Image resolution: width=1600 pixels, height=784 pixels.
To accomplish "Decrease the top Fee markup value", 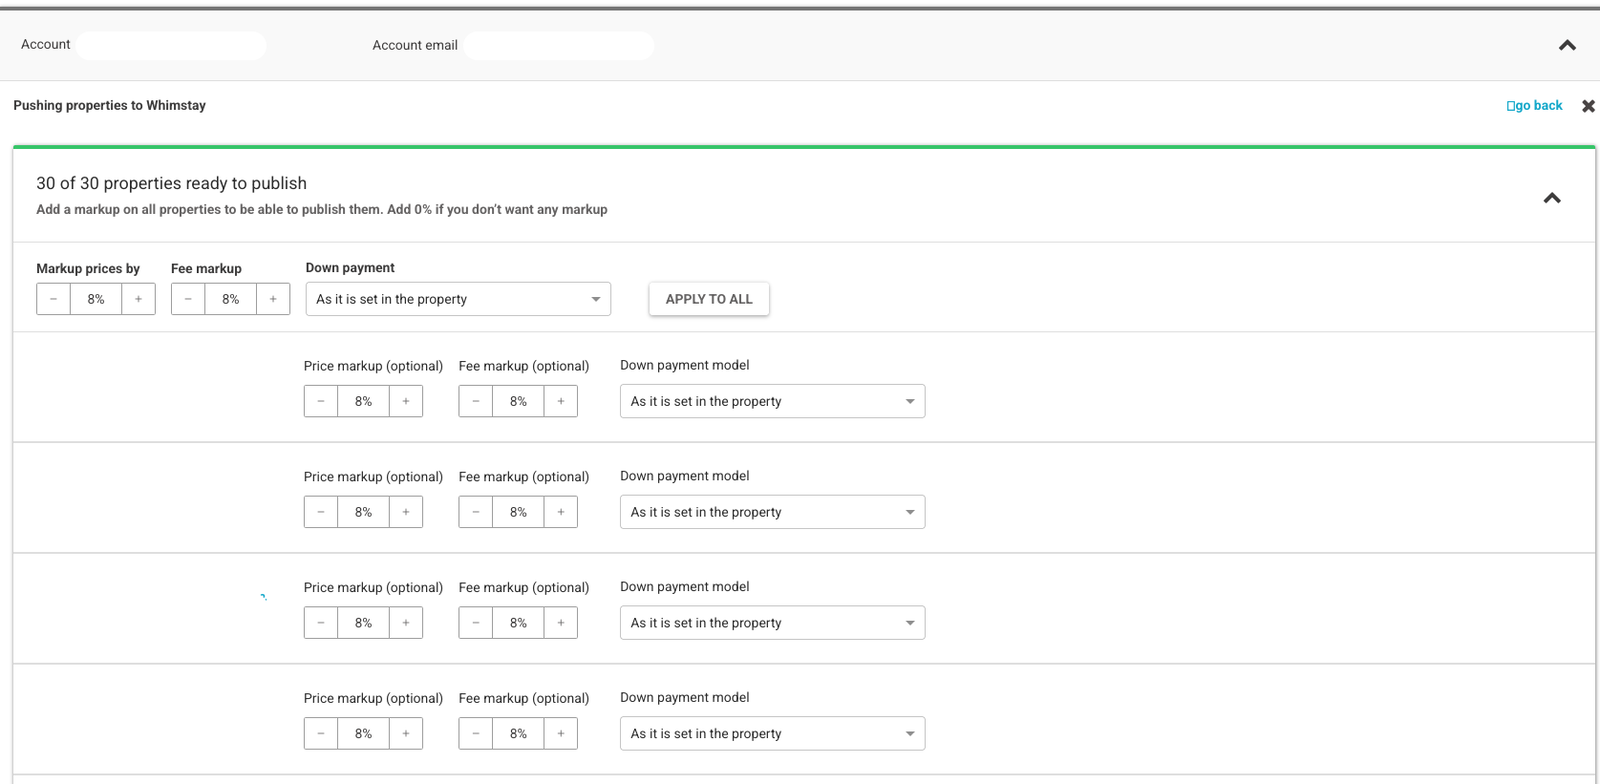I will click(x=188, y=299).
